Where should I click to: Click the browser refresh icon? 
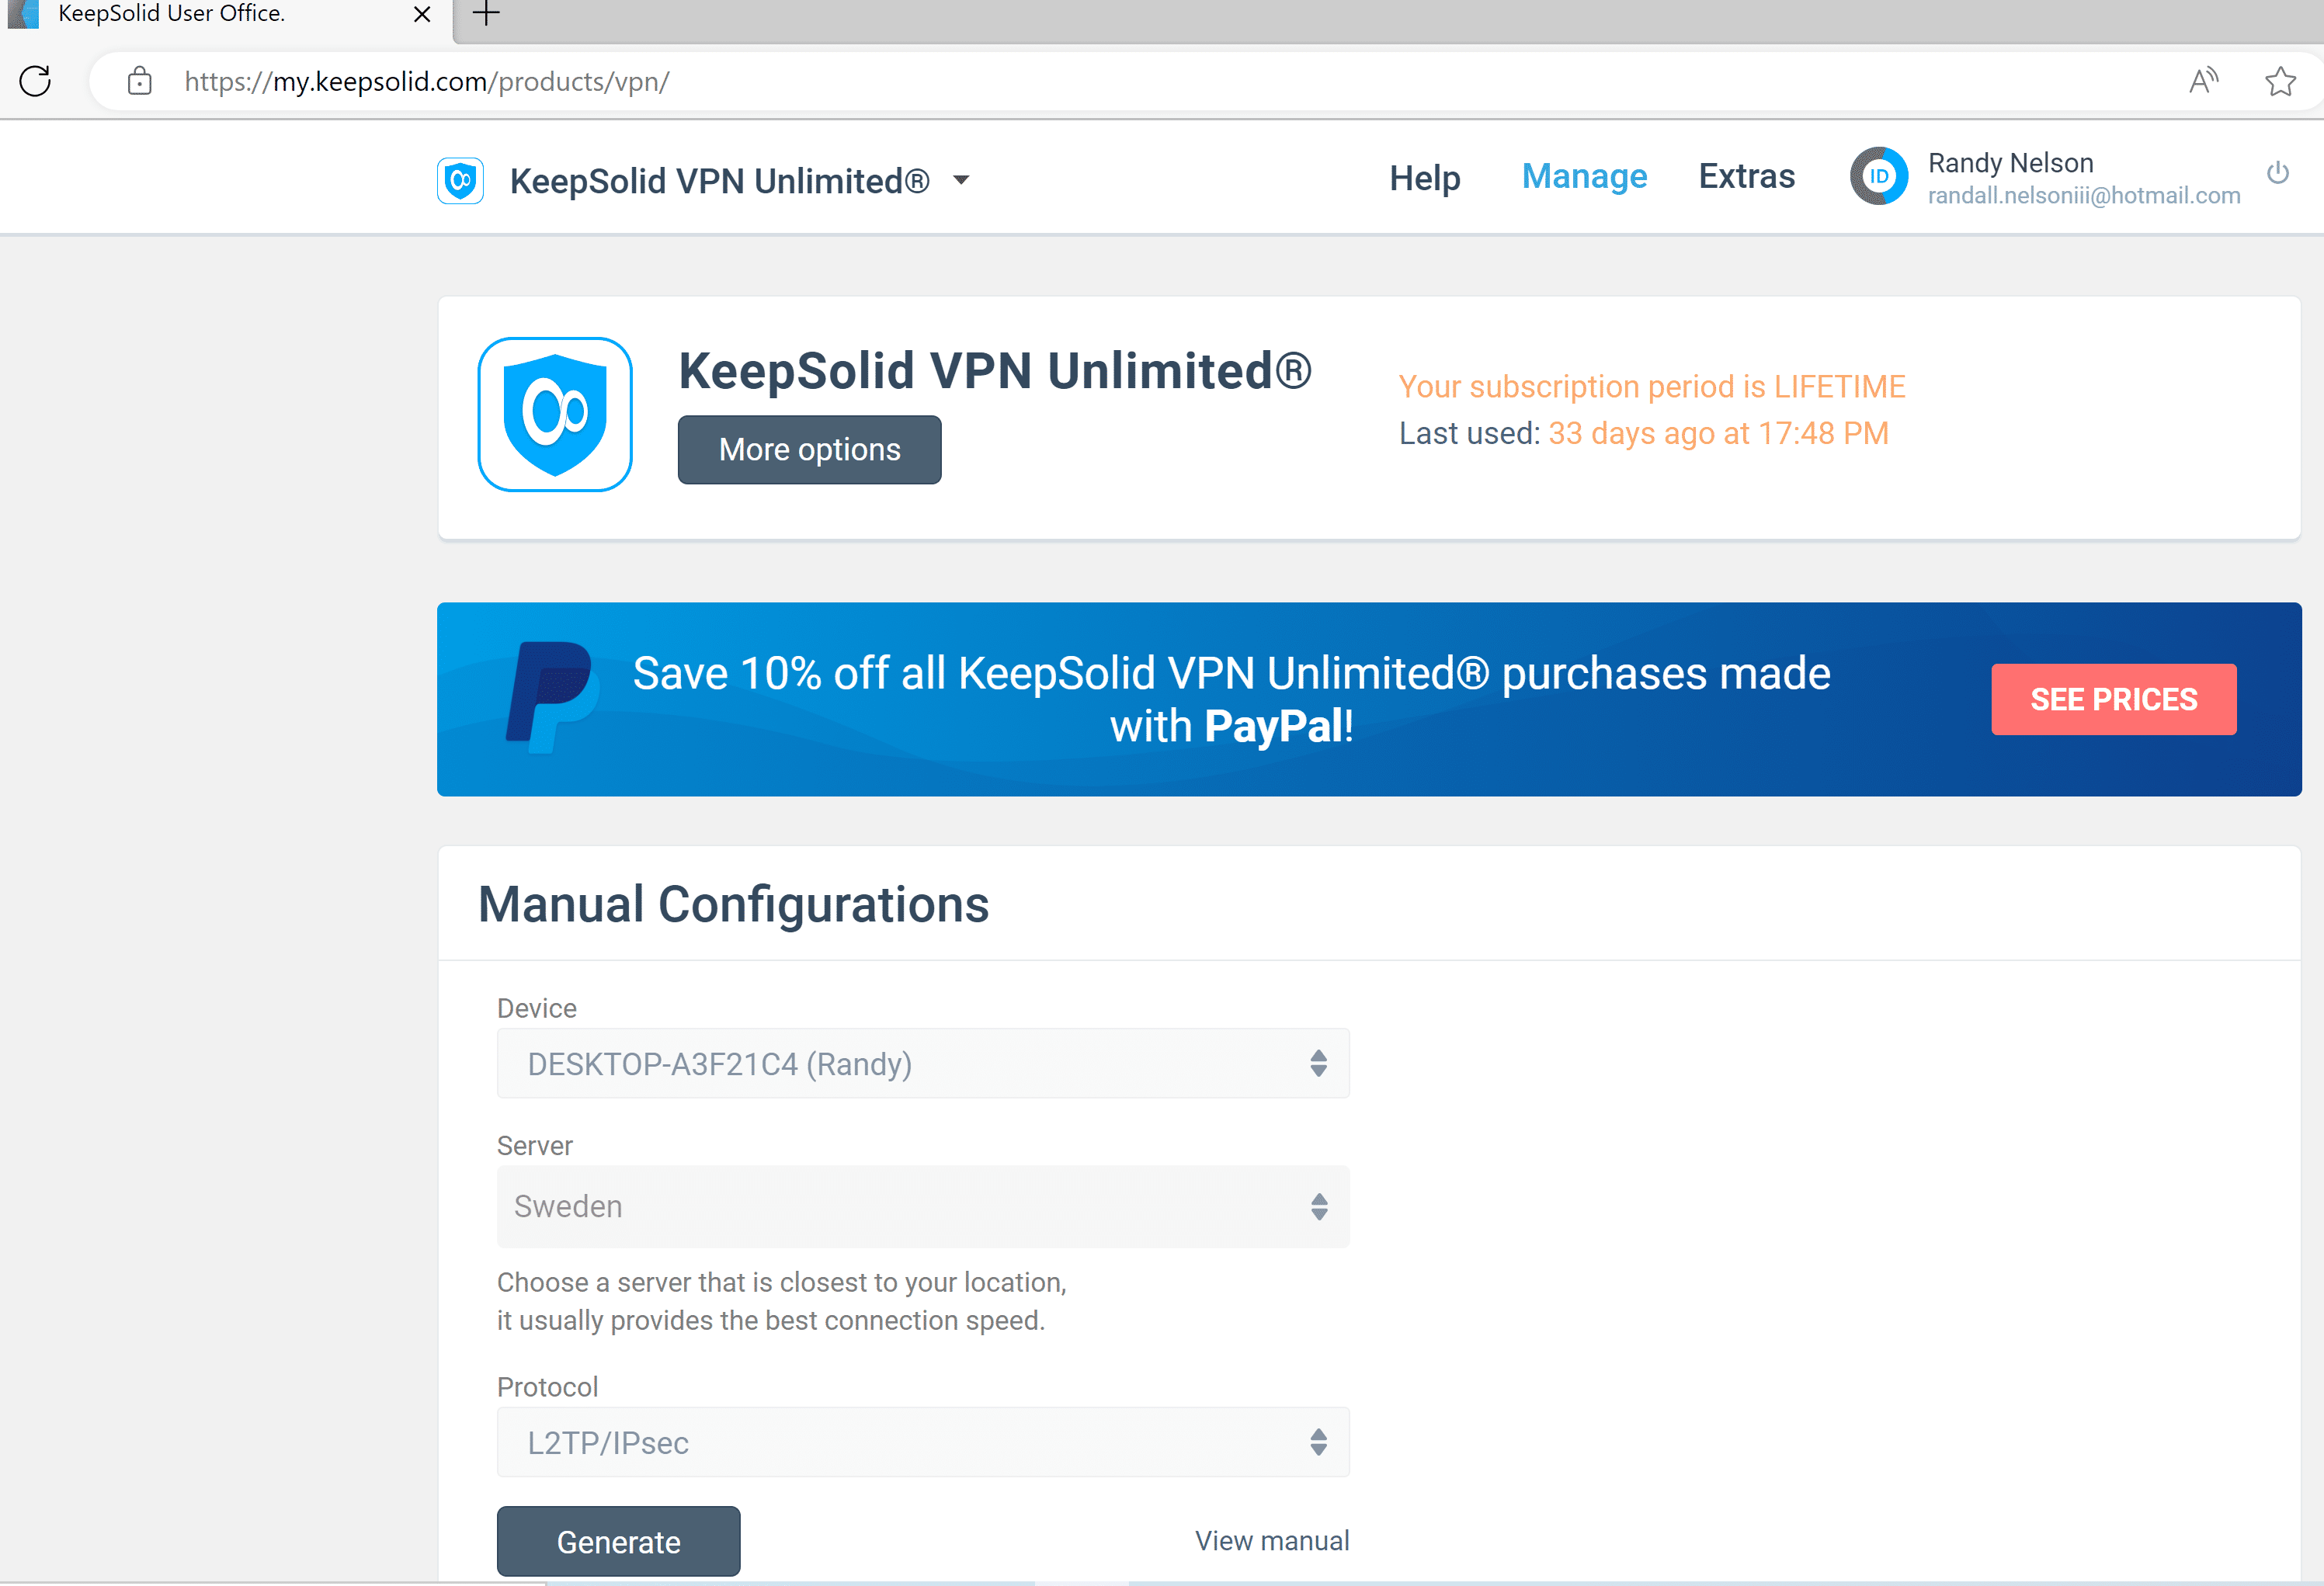click(x=35, y=81)
